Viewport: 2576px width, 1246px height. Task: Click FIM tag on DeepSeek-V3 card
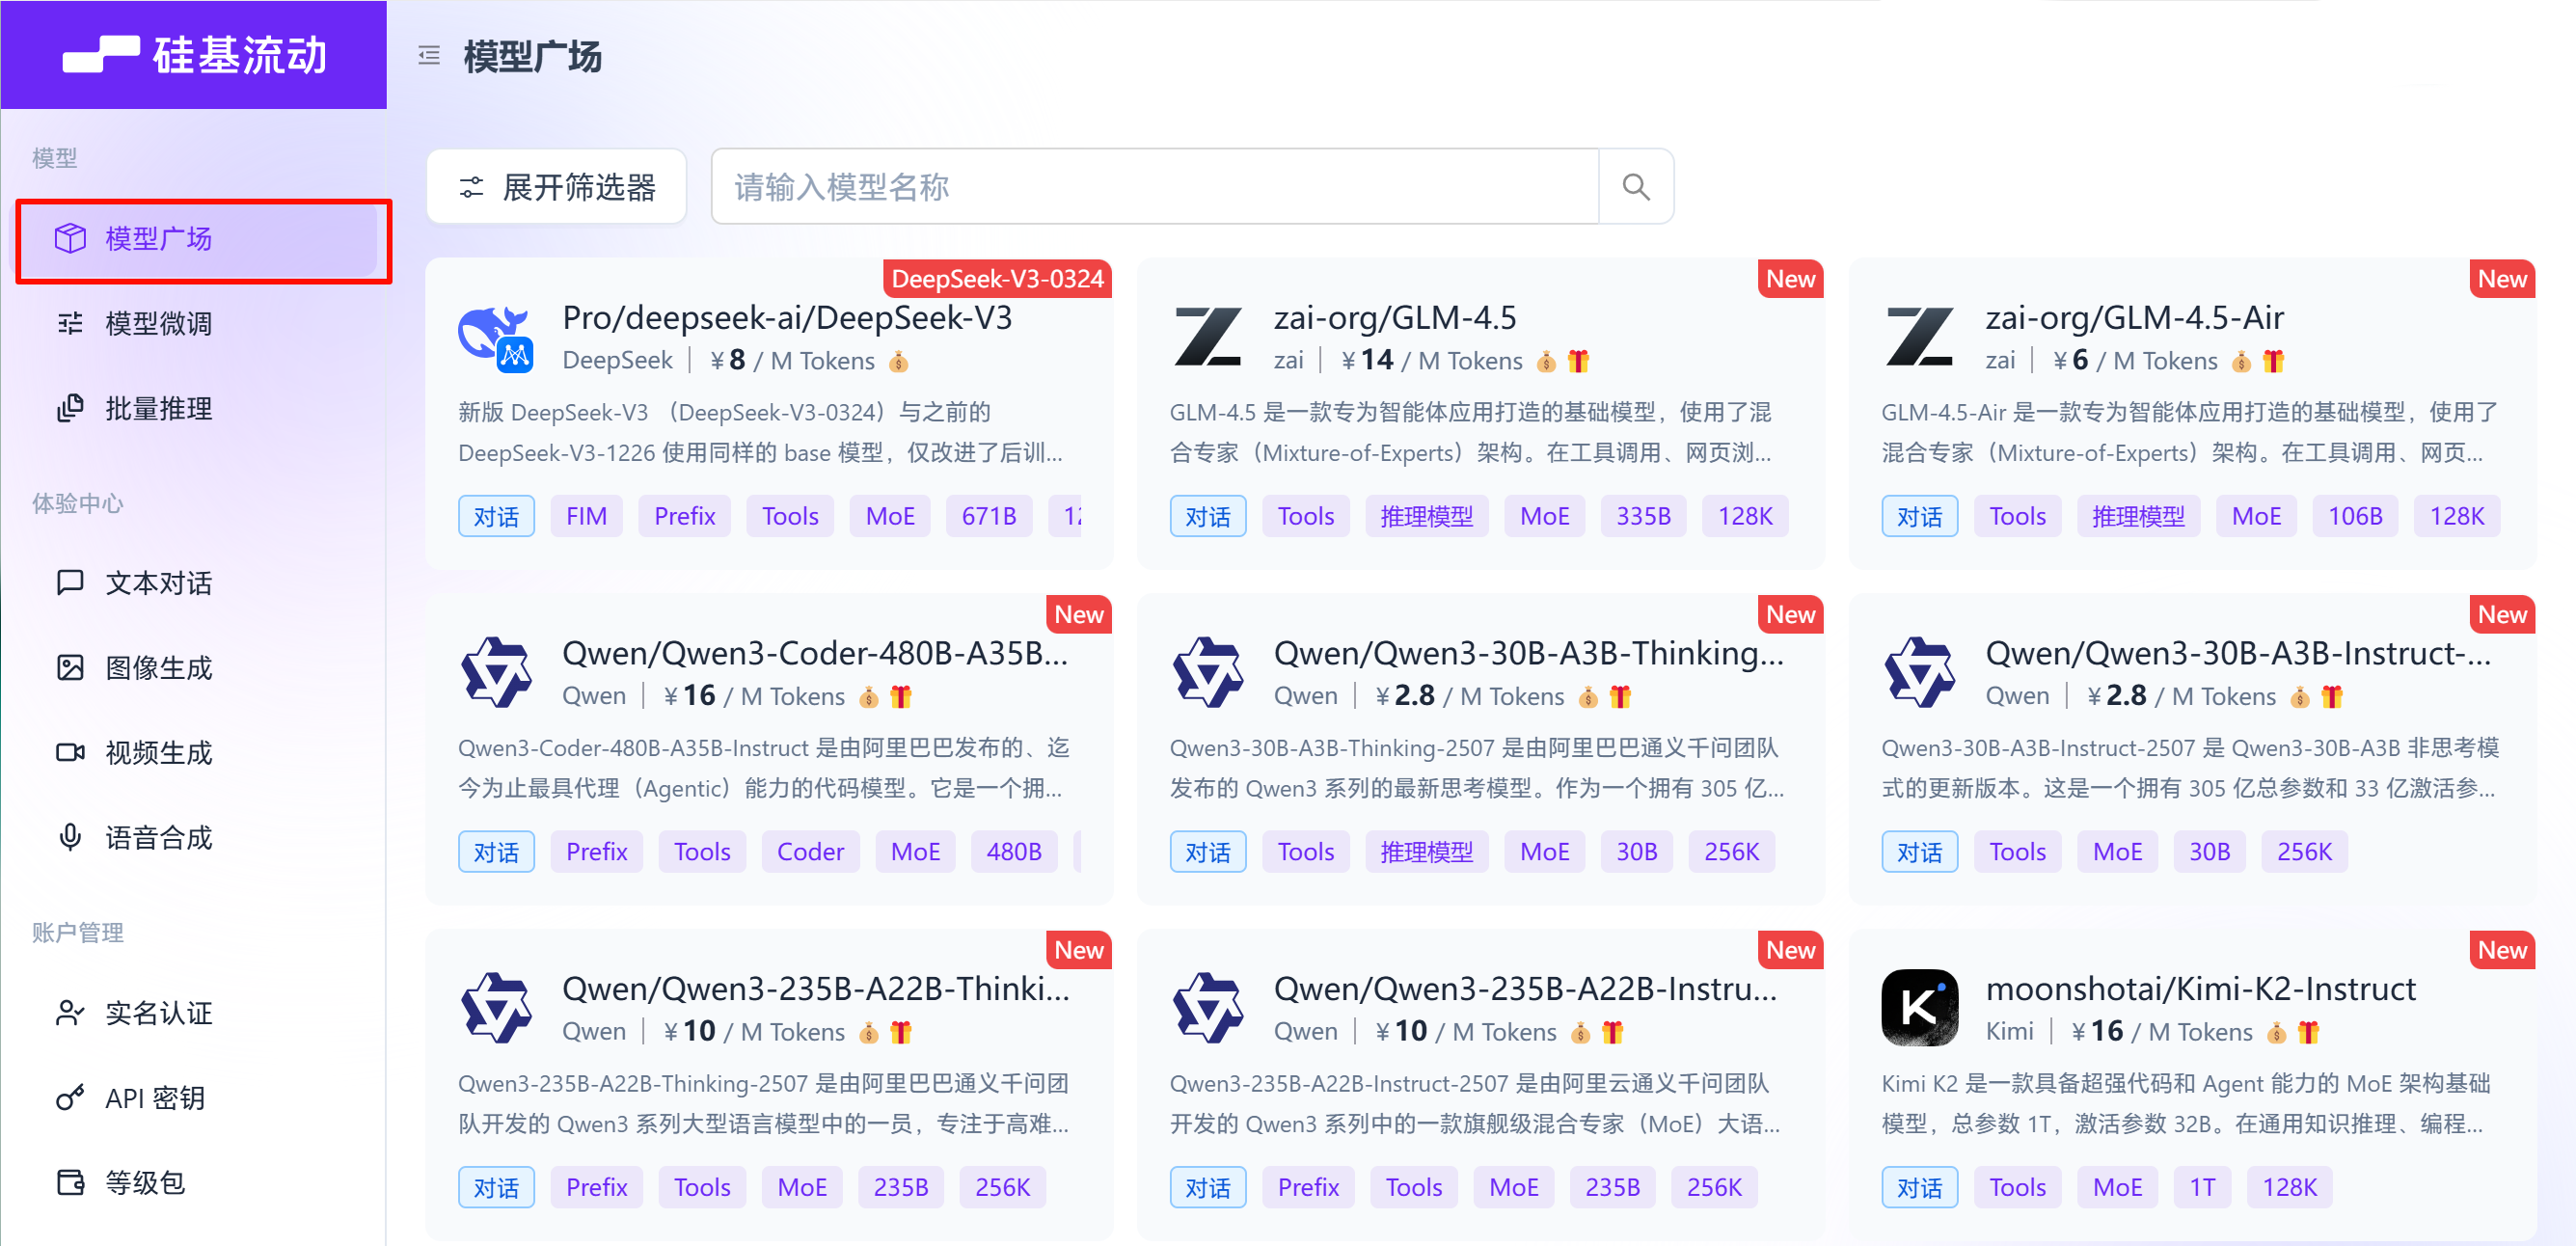coord(586,516)
